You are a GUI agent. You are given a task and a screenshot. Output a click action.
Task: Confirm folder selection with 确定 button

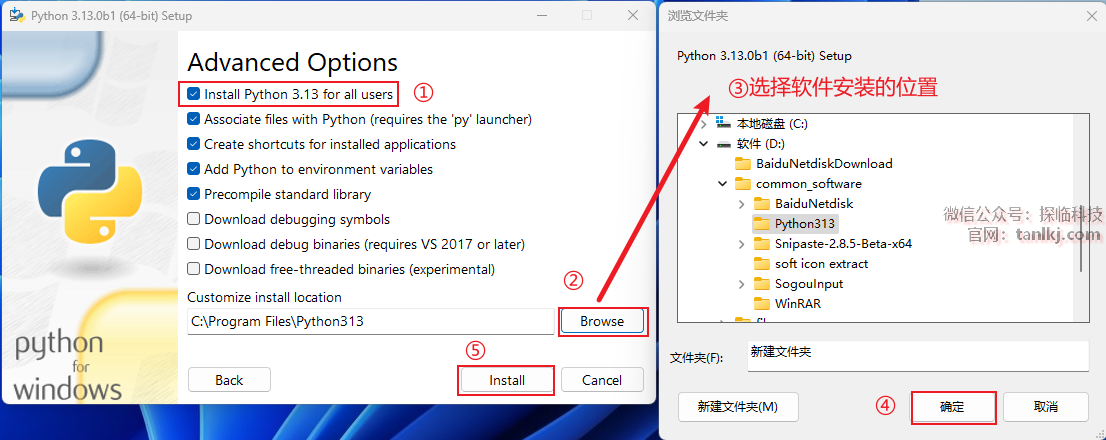coord(952,407)
